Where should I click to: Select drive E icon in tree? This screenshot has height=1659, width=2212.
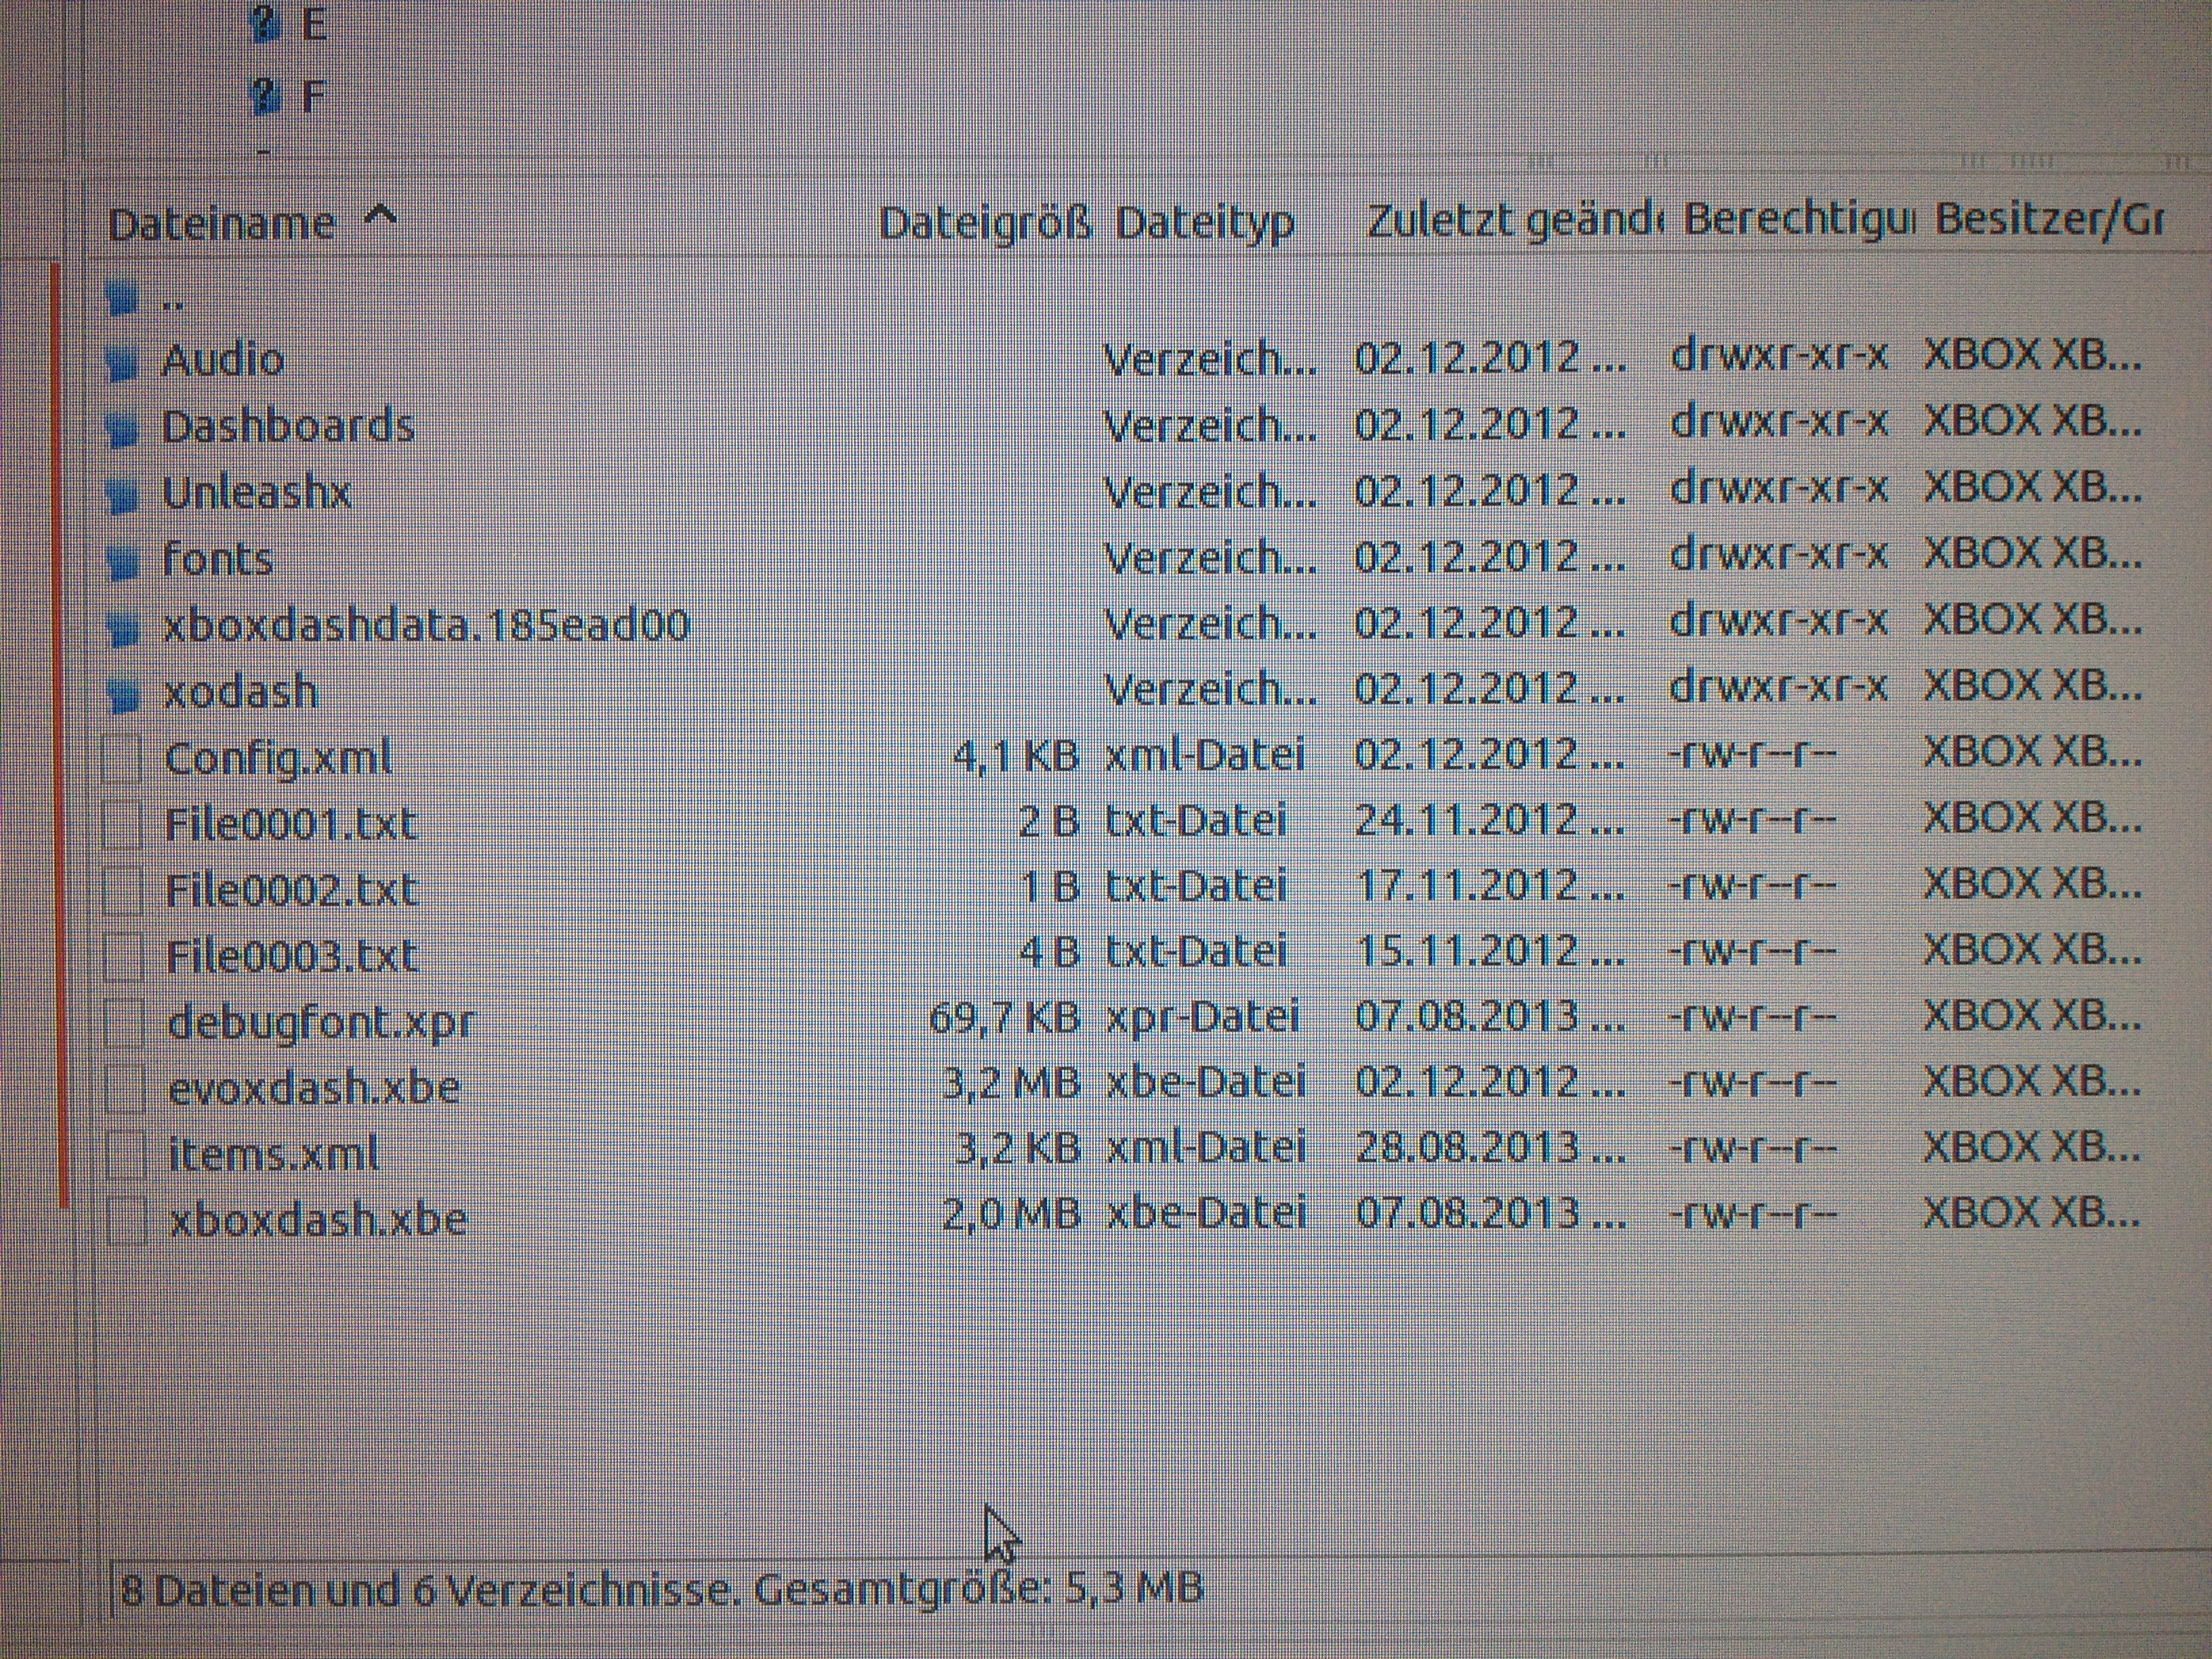(x=265, y=24)
